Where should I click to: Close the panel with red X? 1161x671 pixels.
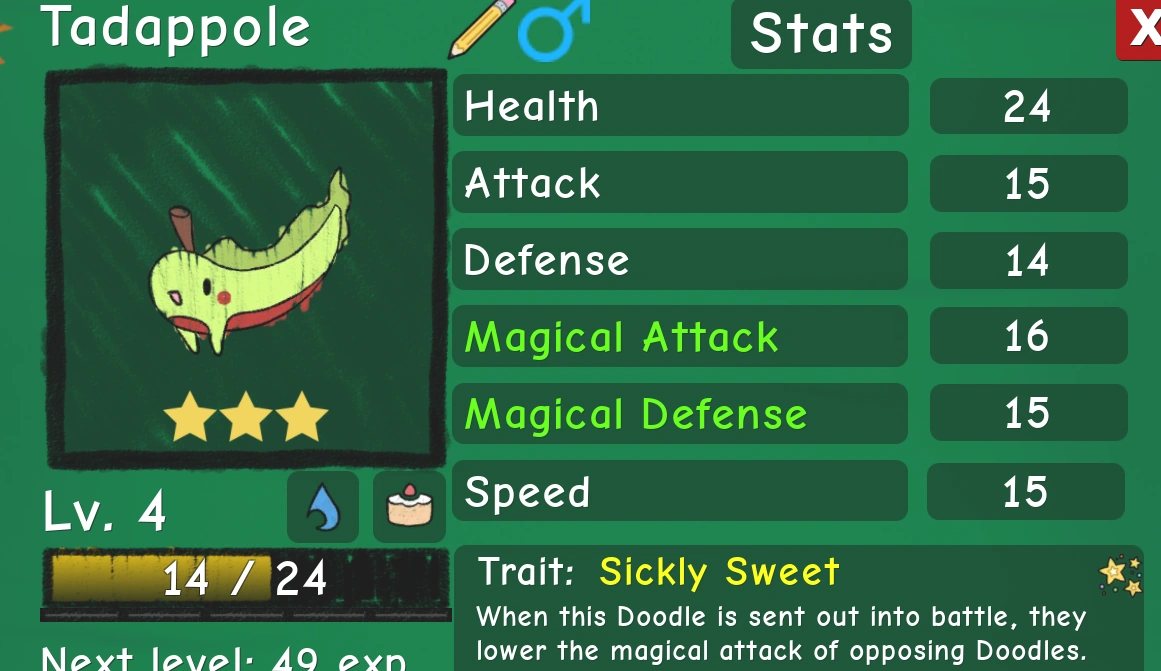tap(1140, 30)
